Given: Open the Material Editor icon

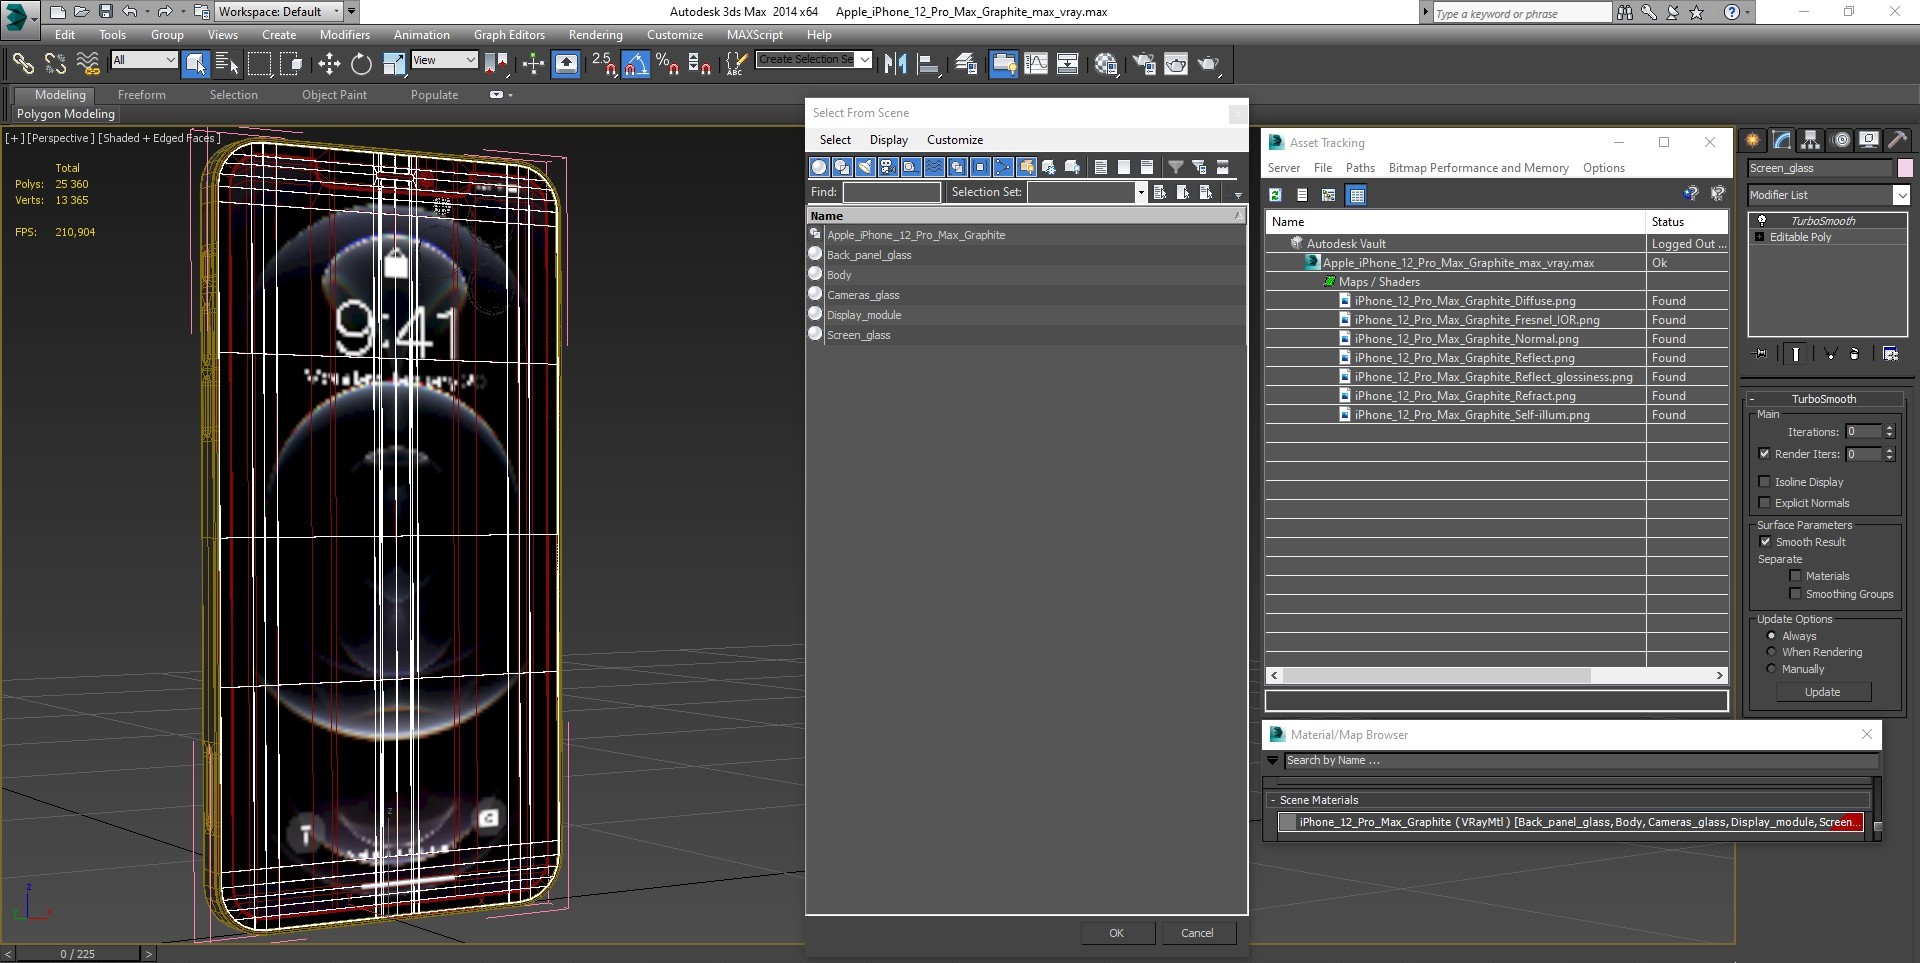Looking at the screenshot, I should pyautogui.click(x=1106, y=64).
